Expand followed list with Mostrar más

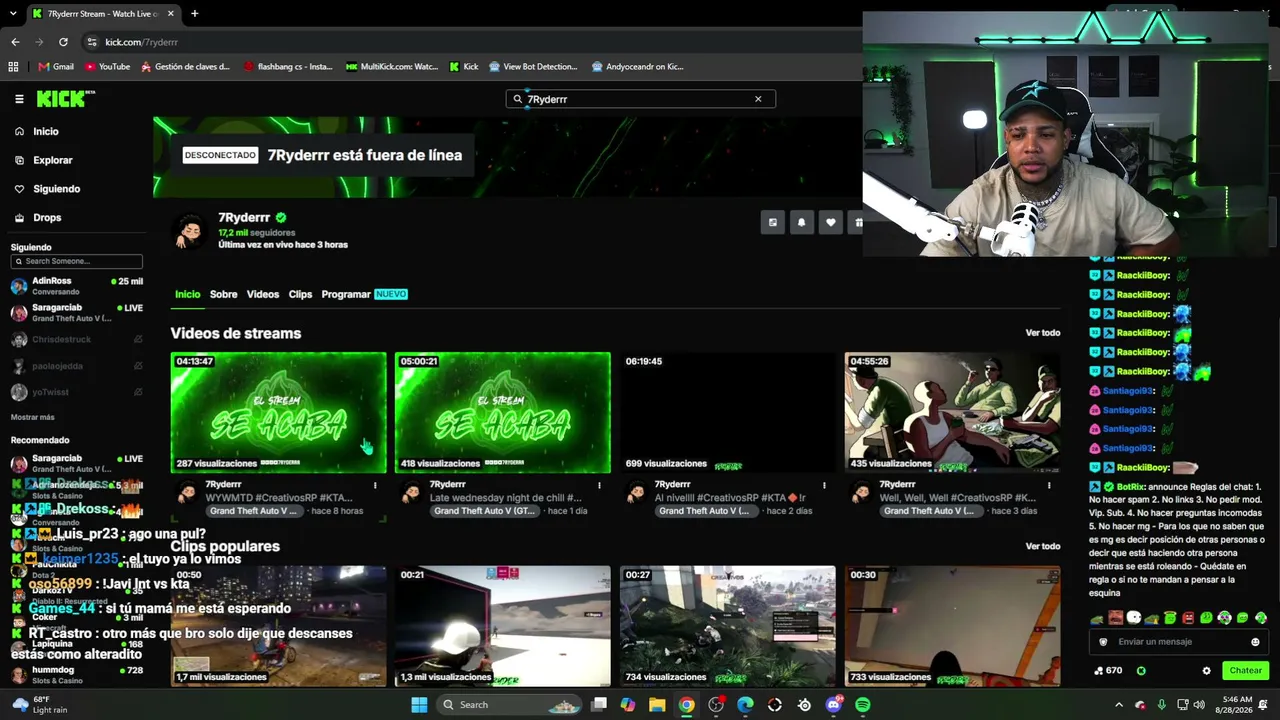coord(33,417)
